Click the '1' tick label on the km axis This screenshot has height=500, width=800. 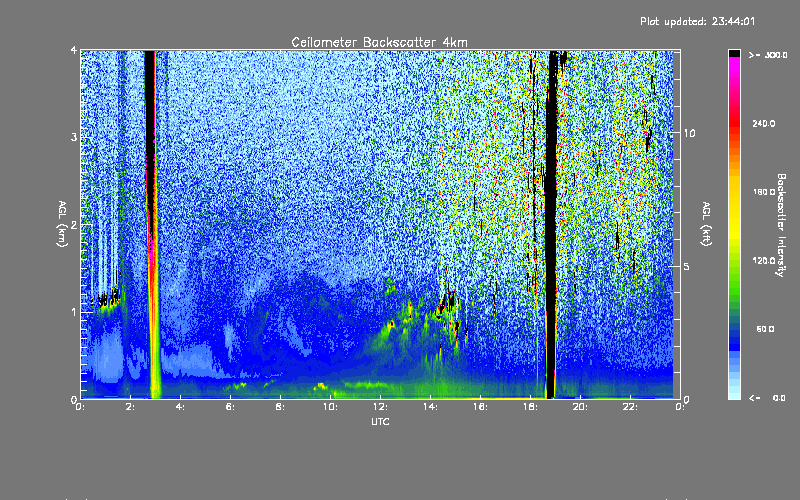pos(74,312)
